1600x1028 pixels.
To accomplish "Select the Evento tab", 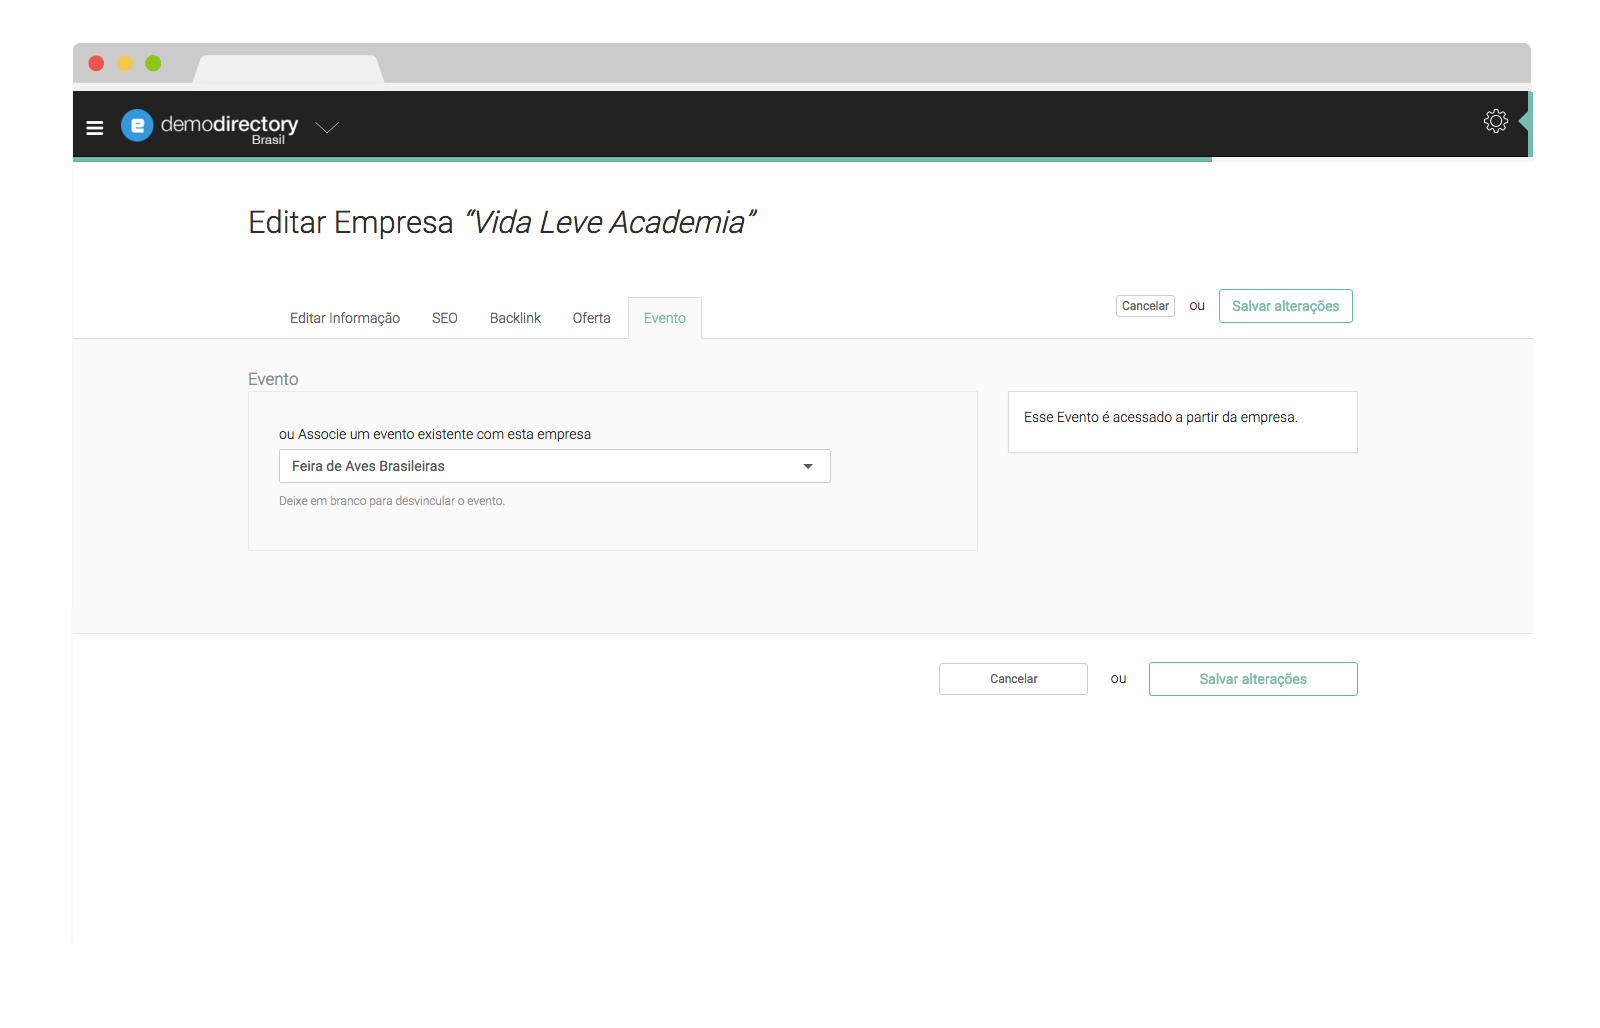I will [x=665, y=318].
